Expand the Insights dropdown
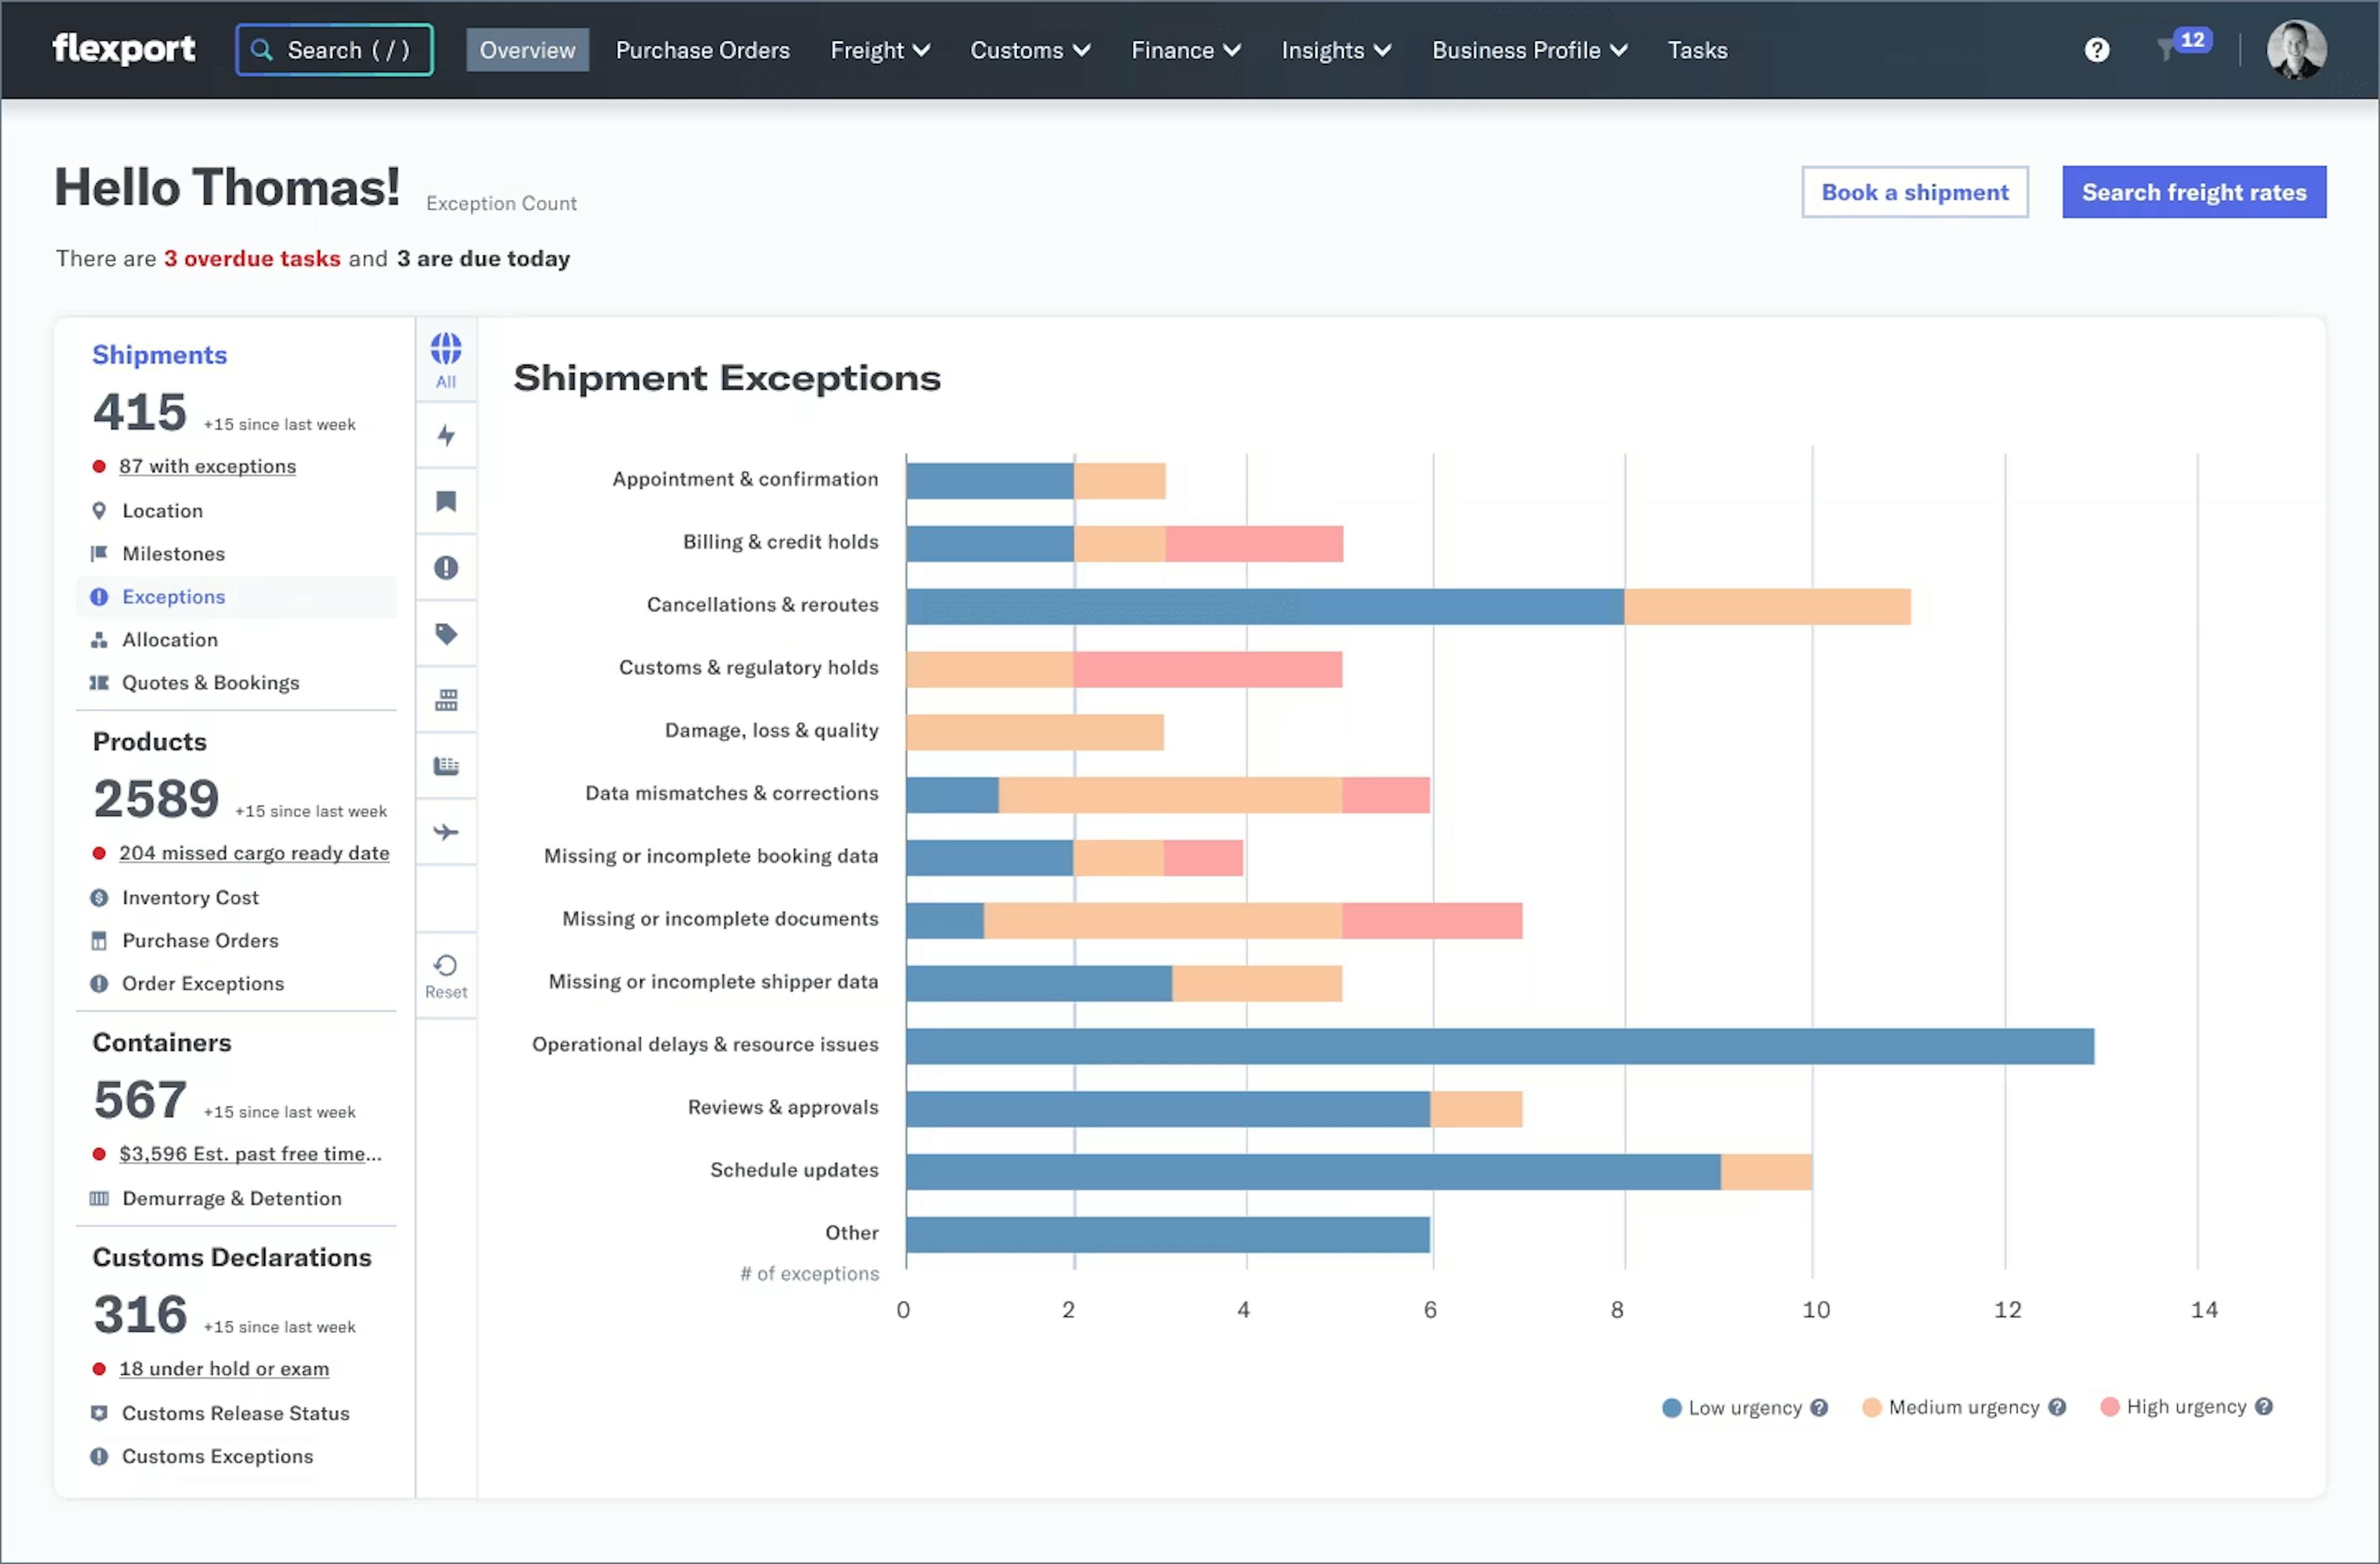This screenshot has width=2380, height=1564. (1335, 49)
